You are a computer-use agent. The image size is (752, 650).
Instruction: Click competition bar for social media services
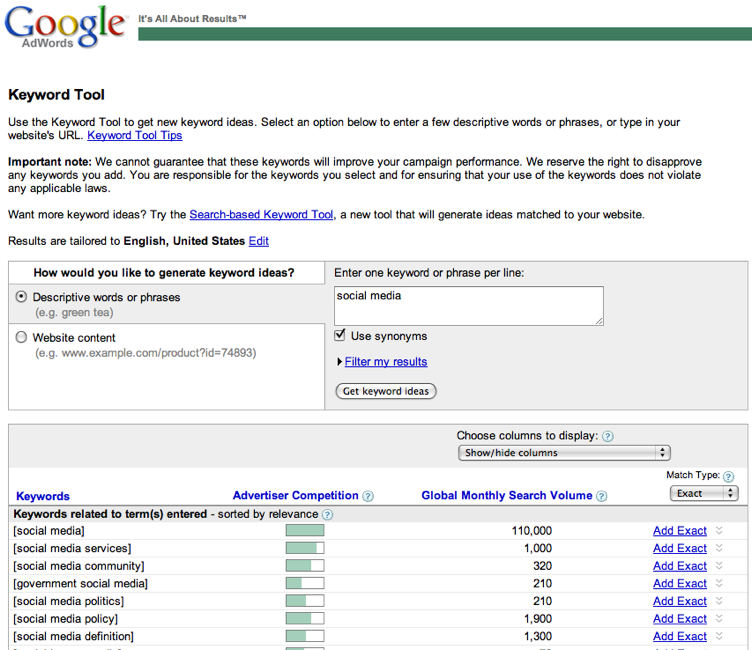coord(305,548)
